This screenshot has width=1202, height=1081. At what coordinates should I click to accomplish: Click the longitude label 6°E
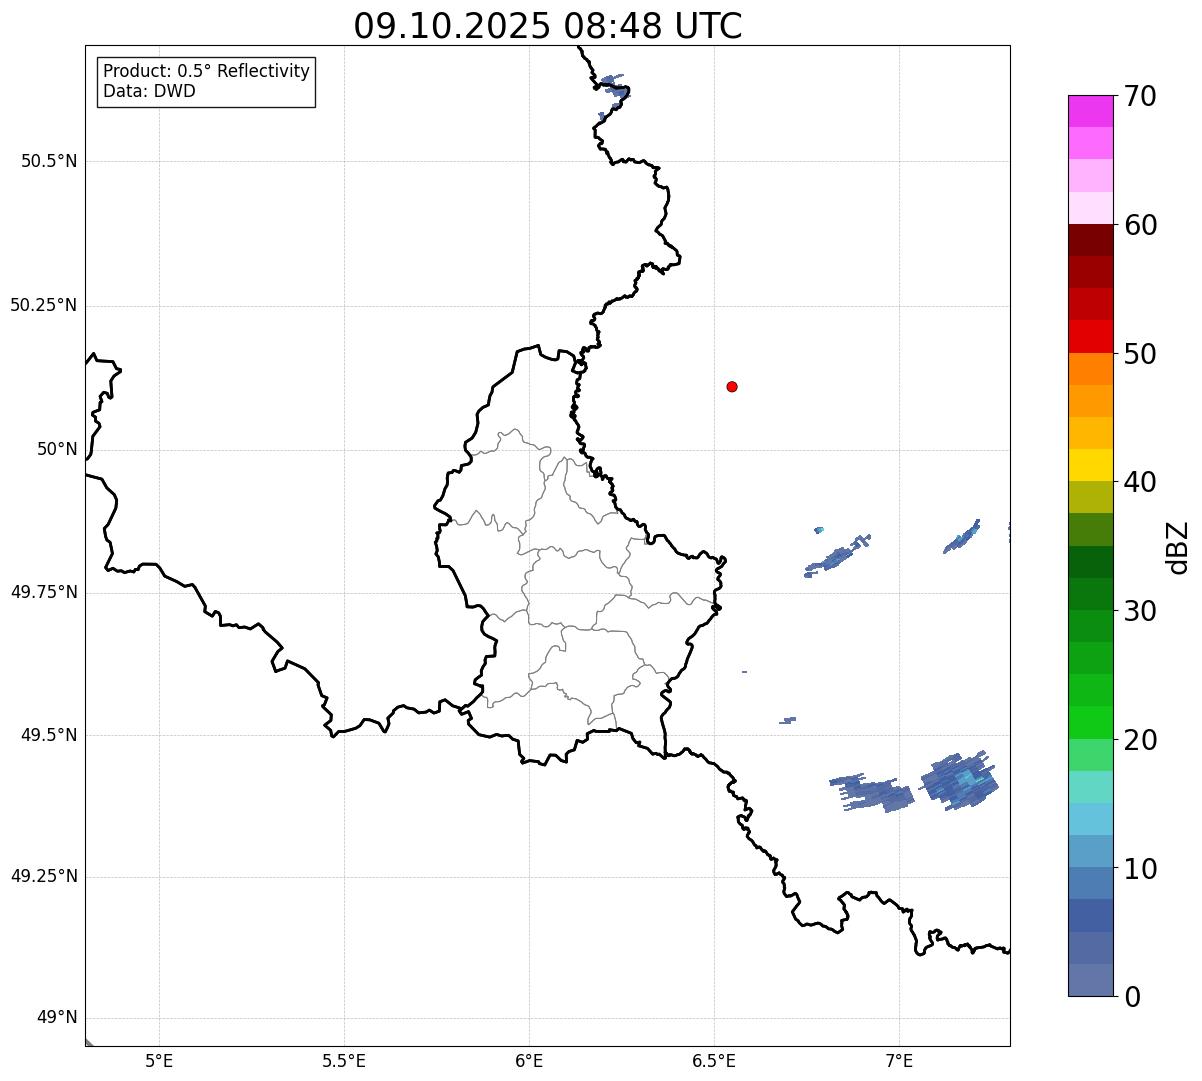pos(529,1060)
